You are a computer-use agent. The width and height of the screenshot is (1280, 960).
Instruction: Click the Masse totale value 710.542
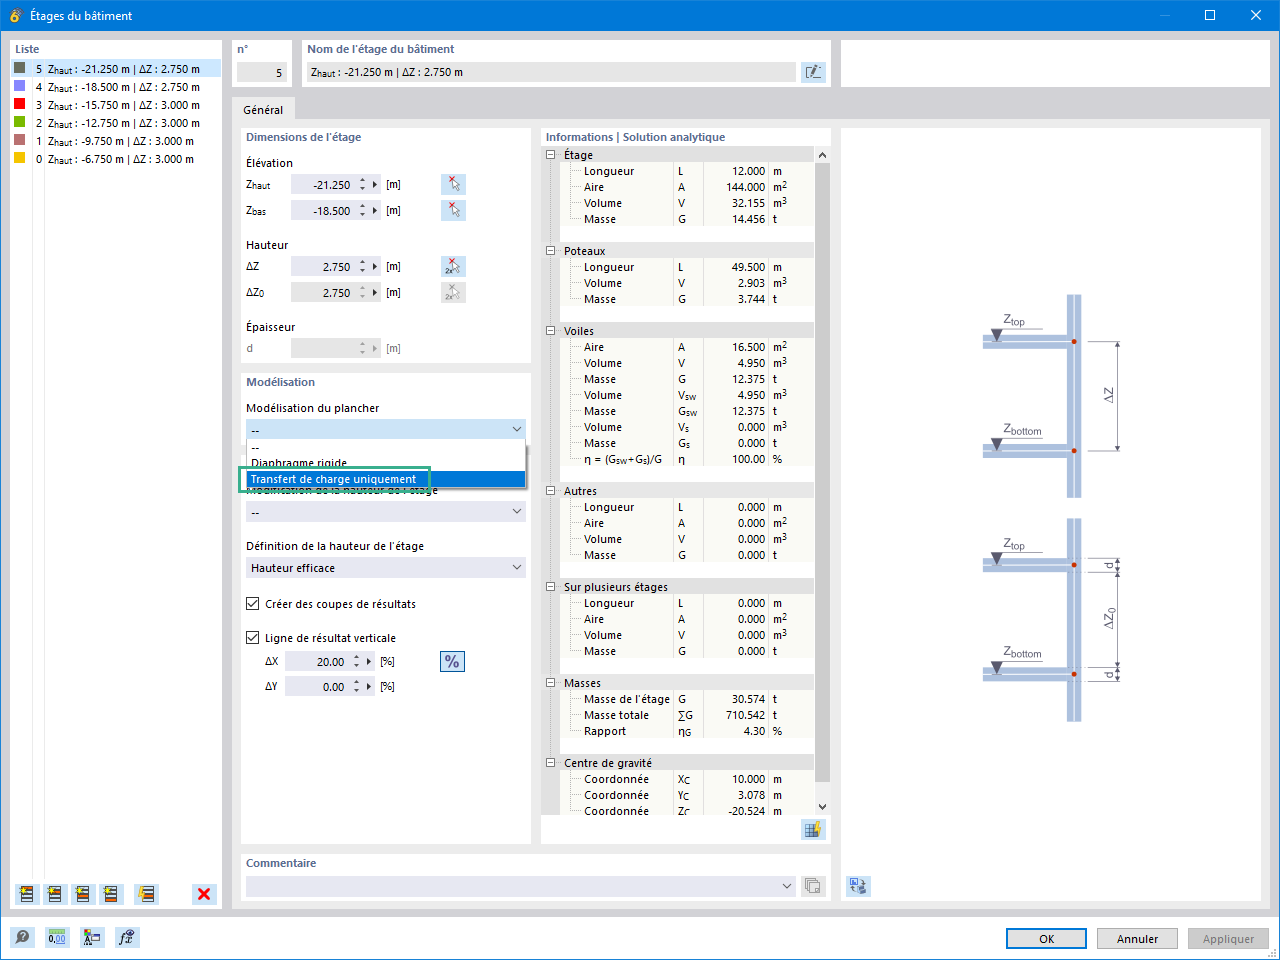click(745, 715)
